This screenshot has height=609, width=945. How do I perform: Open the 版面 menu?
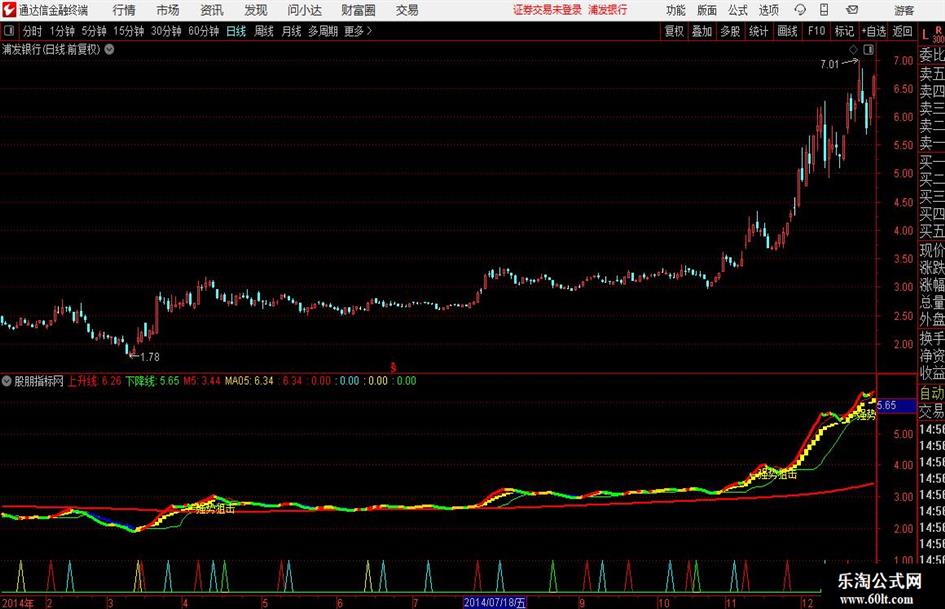pyautogui.click(x=706, y=10)
